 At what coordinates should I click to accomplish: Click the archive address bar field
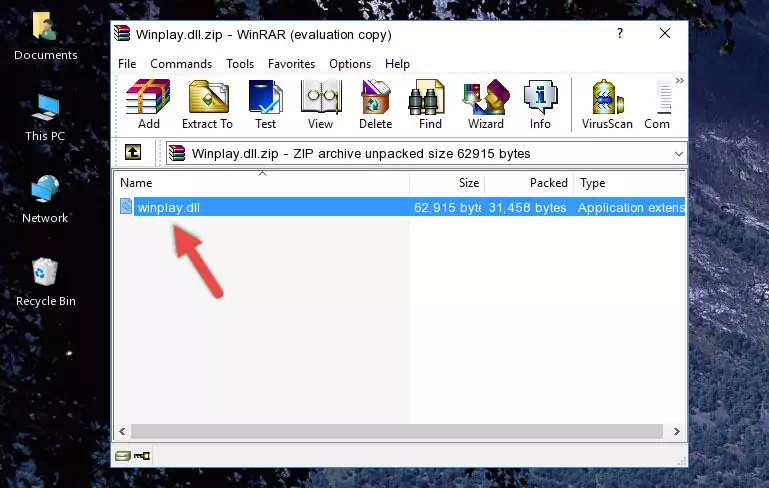click(426, 154)
